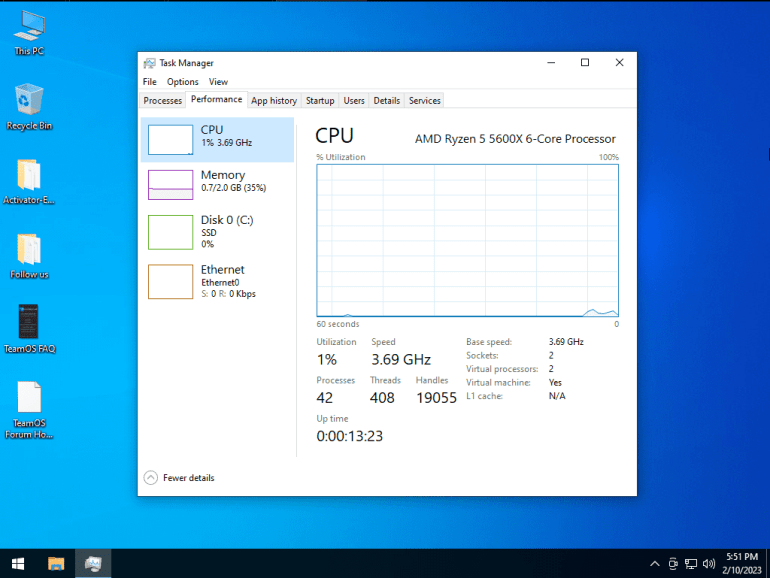
Task: Click Virtual machine Yes value
Action: coord(555,383)
